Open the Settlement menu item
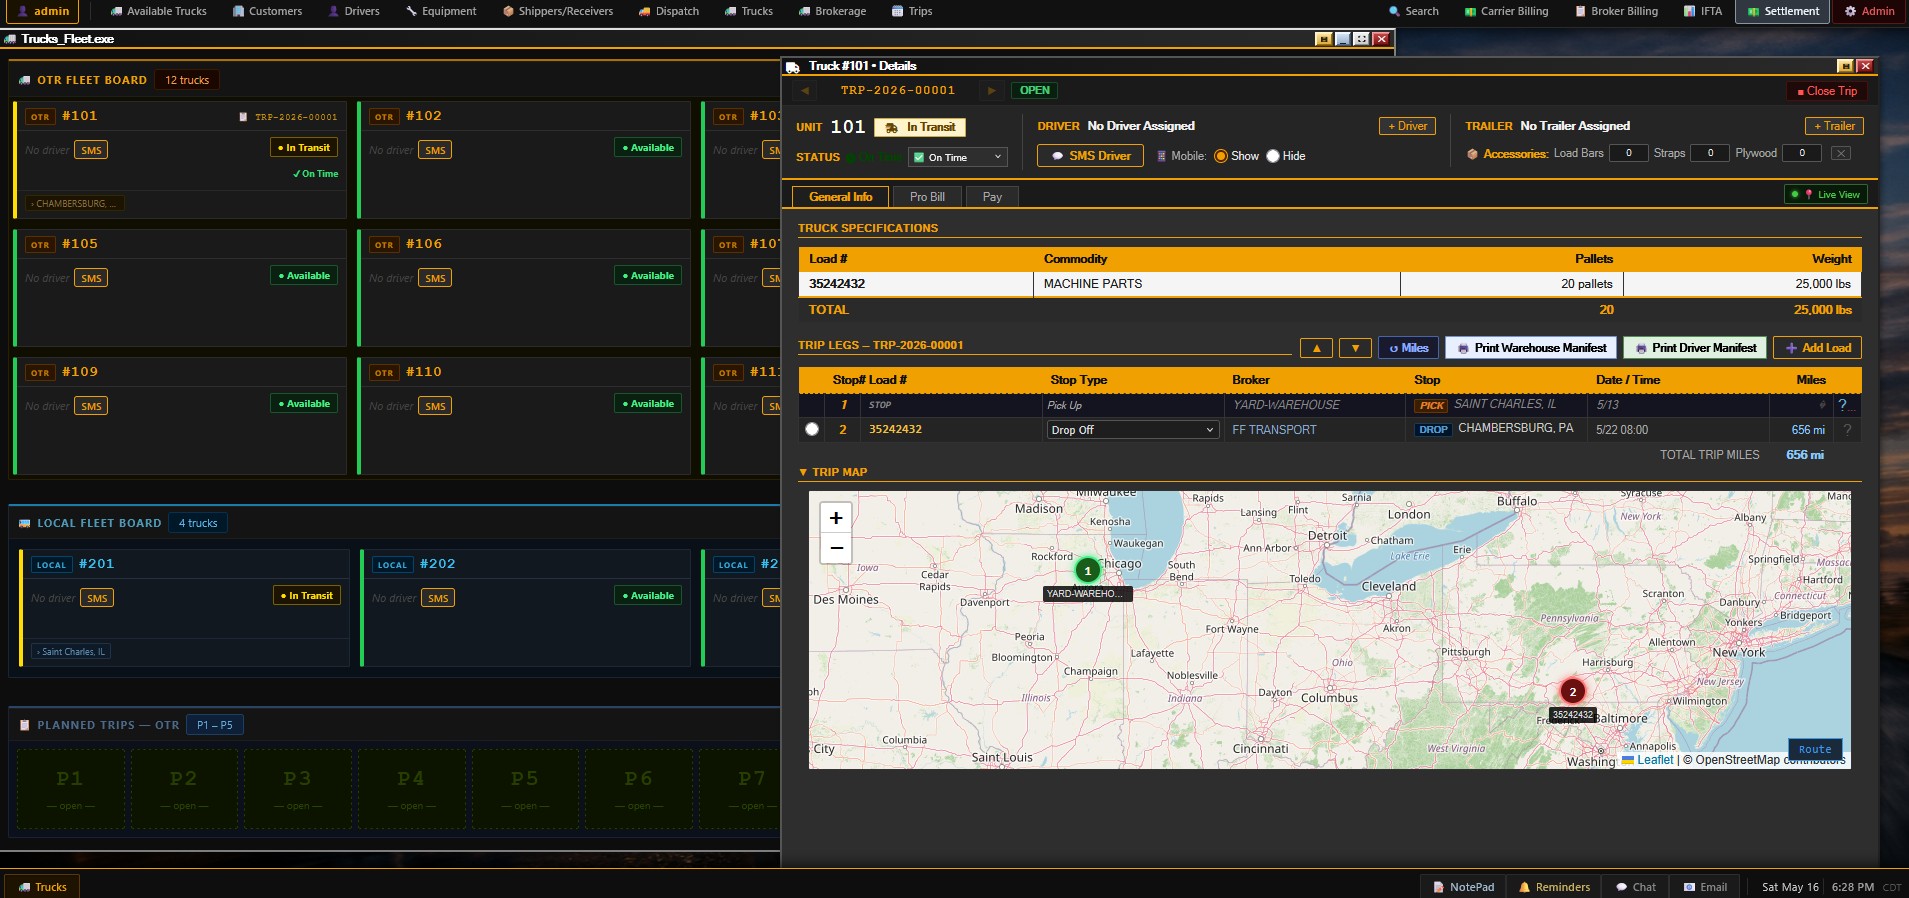This screenshot has width=1909, height=898. coord(1783,11)
